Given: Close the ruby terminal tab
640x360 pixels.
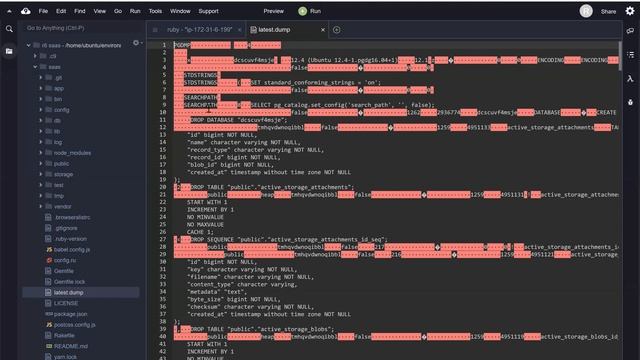Looking at the screenshot, I should point(240,29).
